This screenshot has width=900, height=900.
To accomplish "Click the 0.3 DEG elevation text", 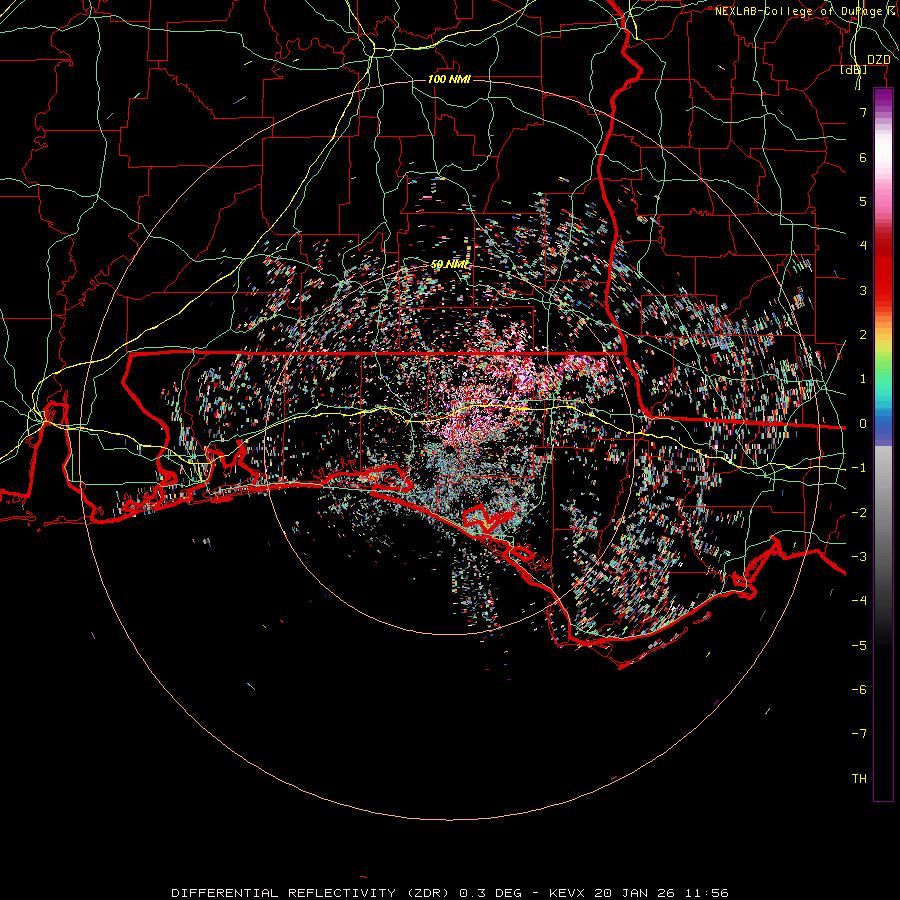I will (x=490, y=893).
